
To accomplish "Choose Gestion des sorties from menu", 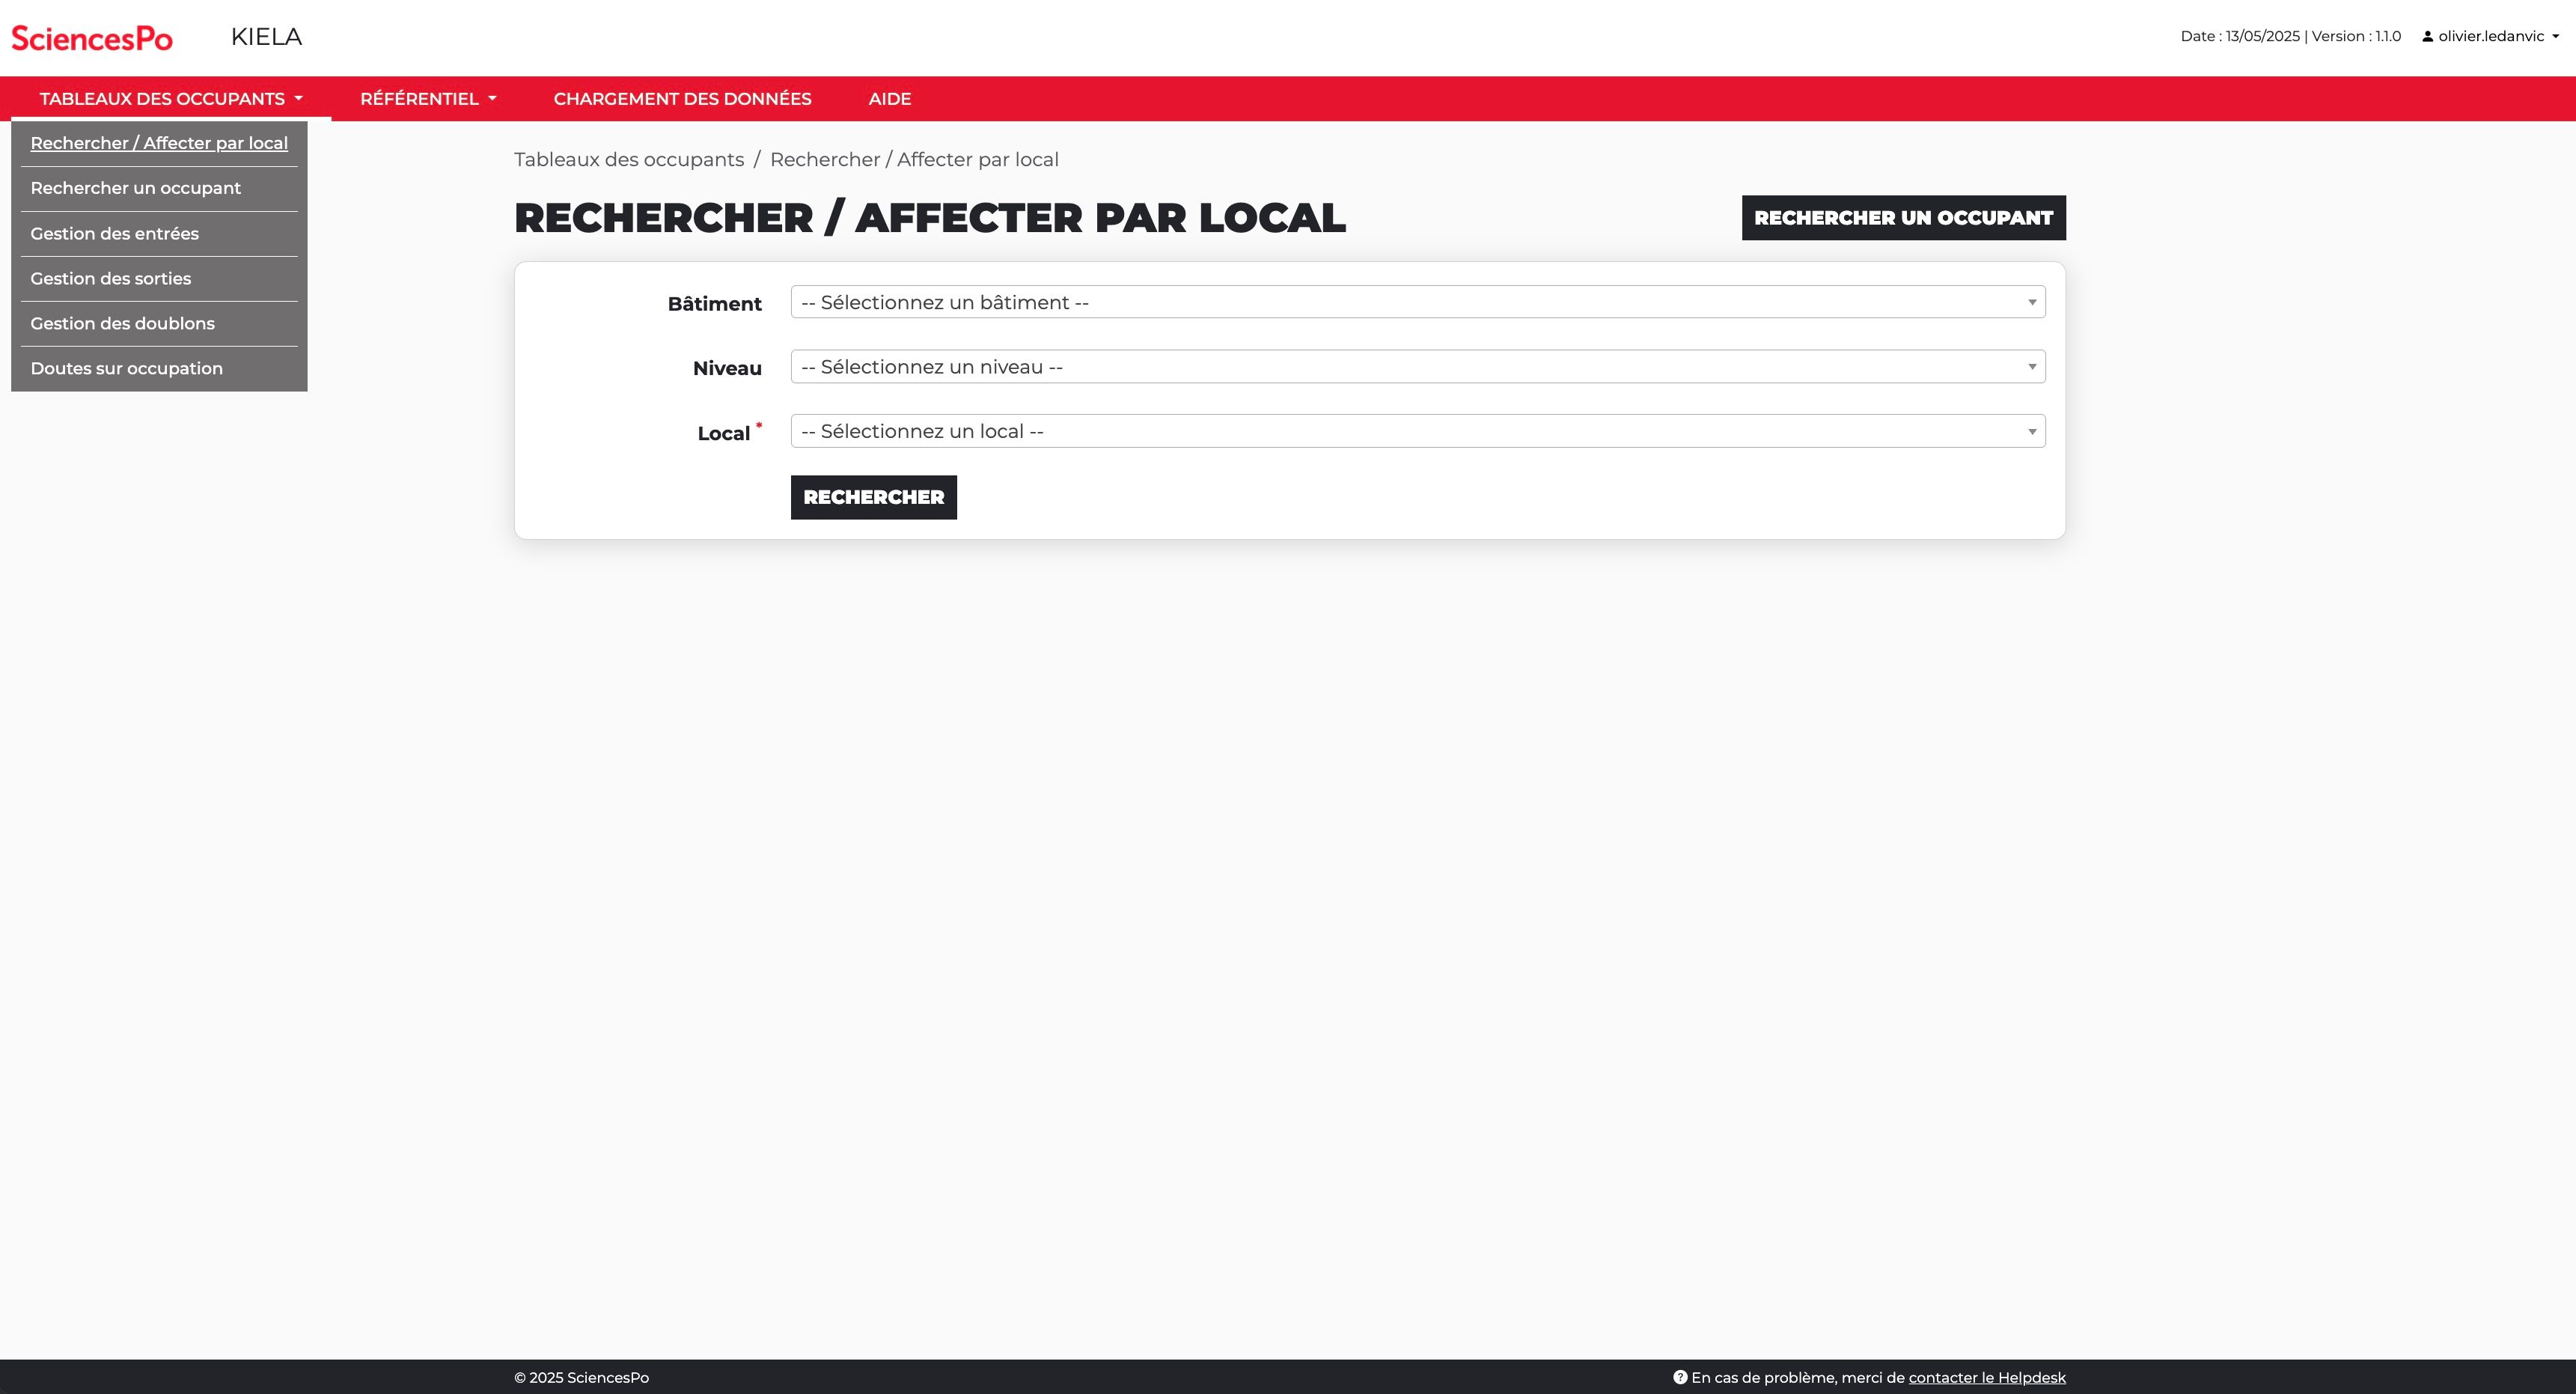I will (x=111, y=279).
